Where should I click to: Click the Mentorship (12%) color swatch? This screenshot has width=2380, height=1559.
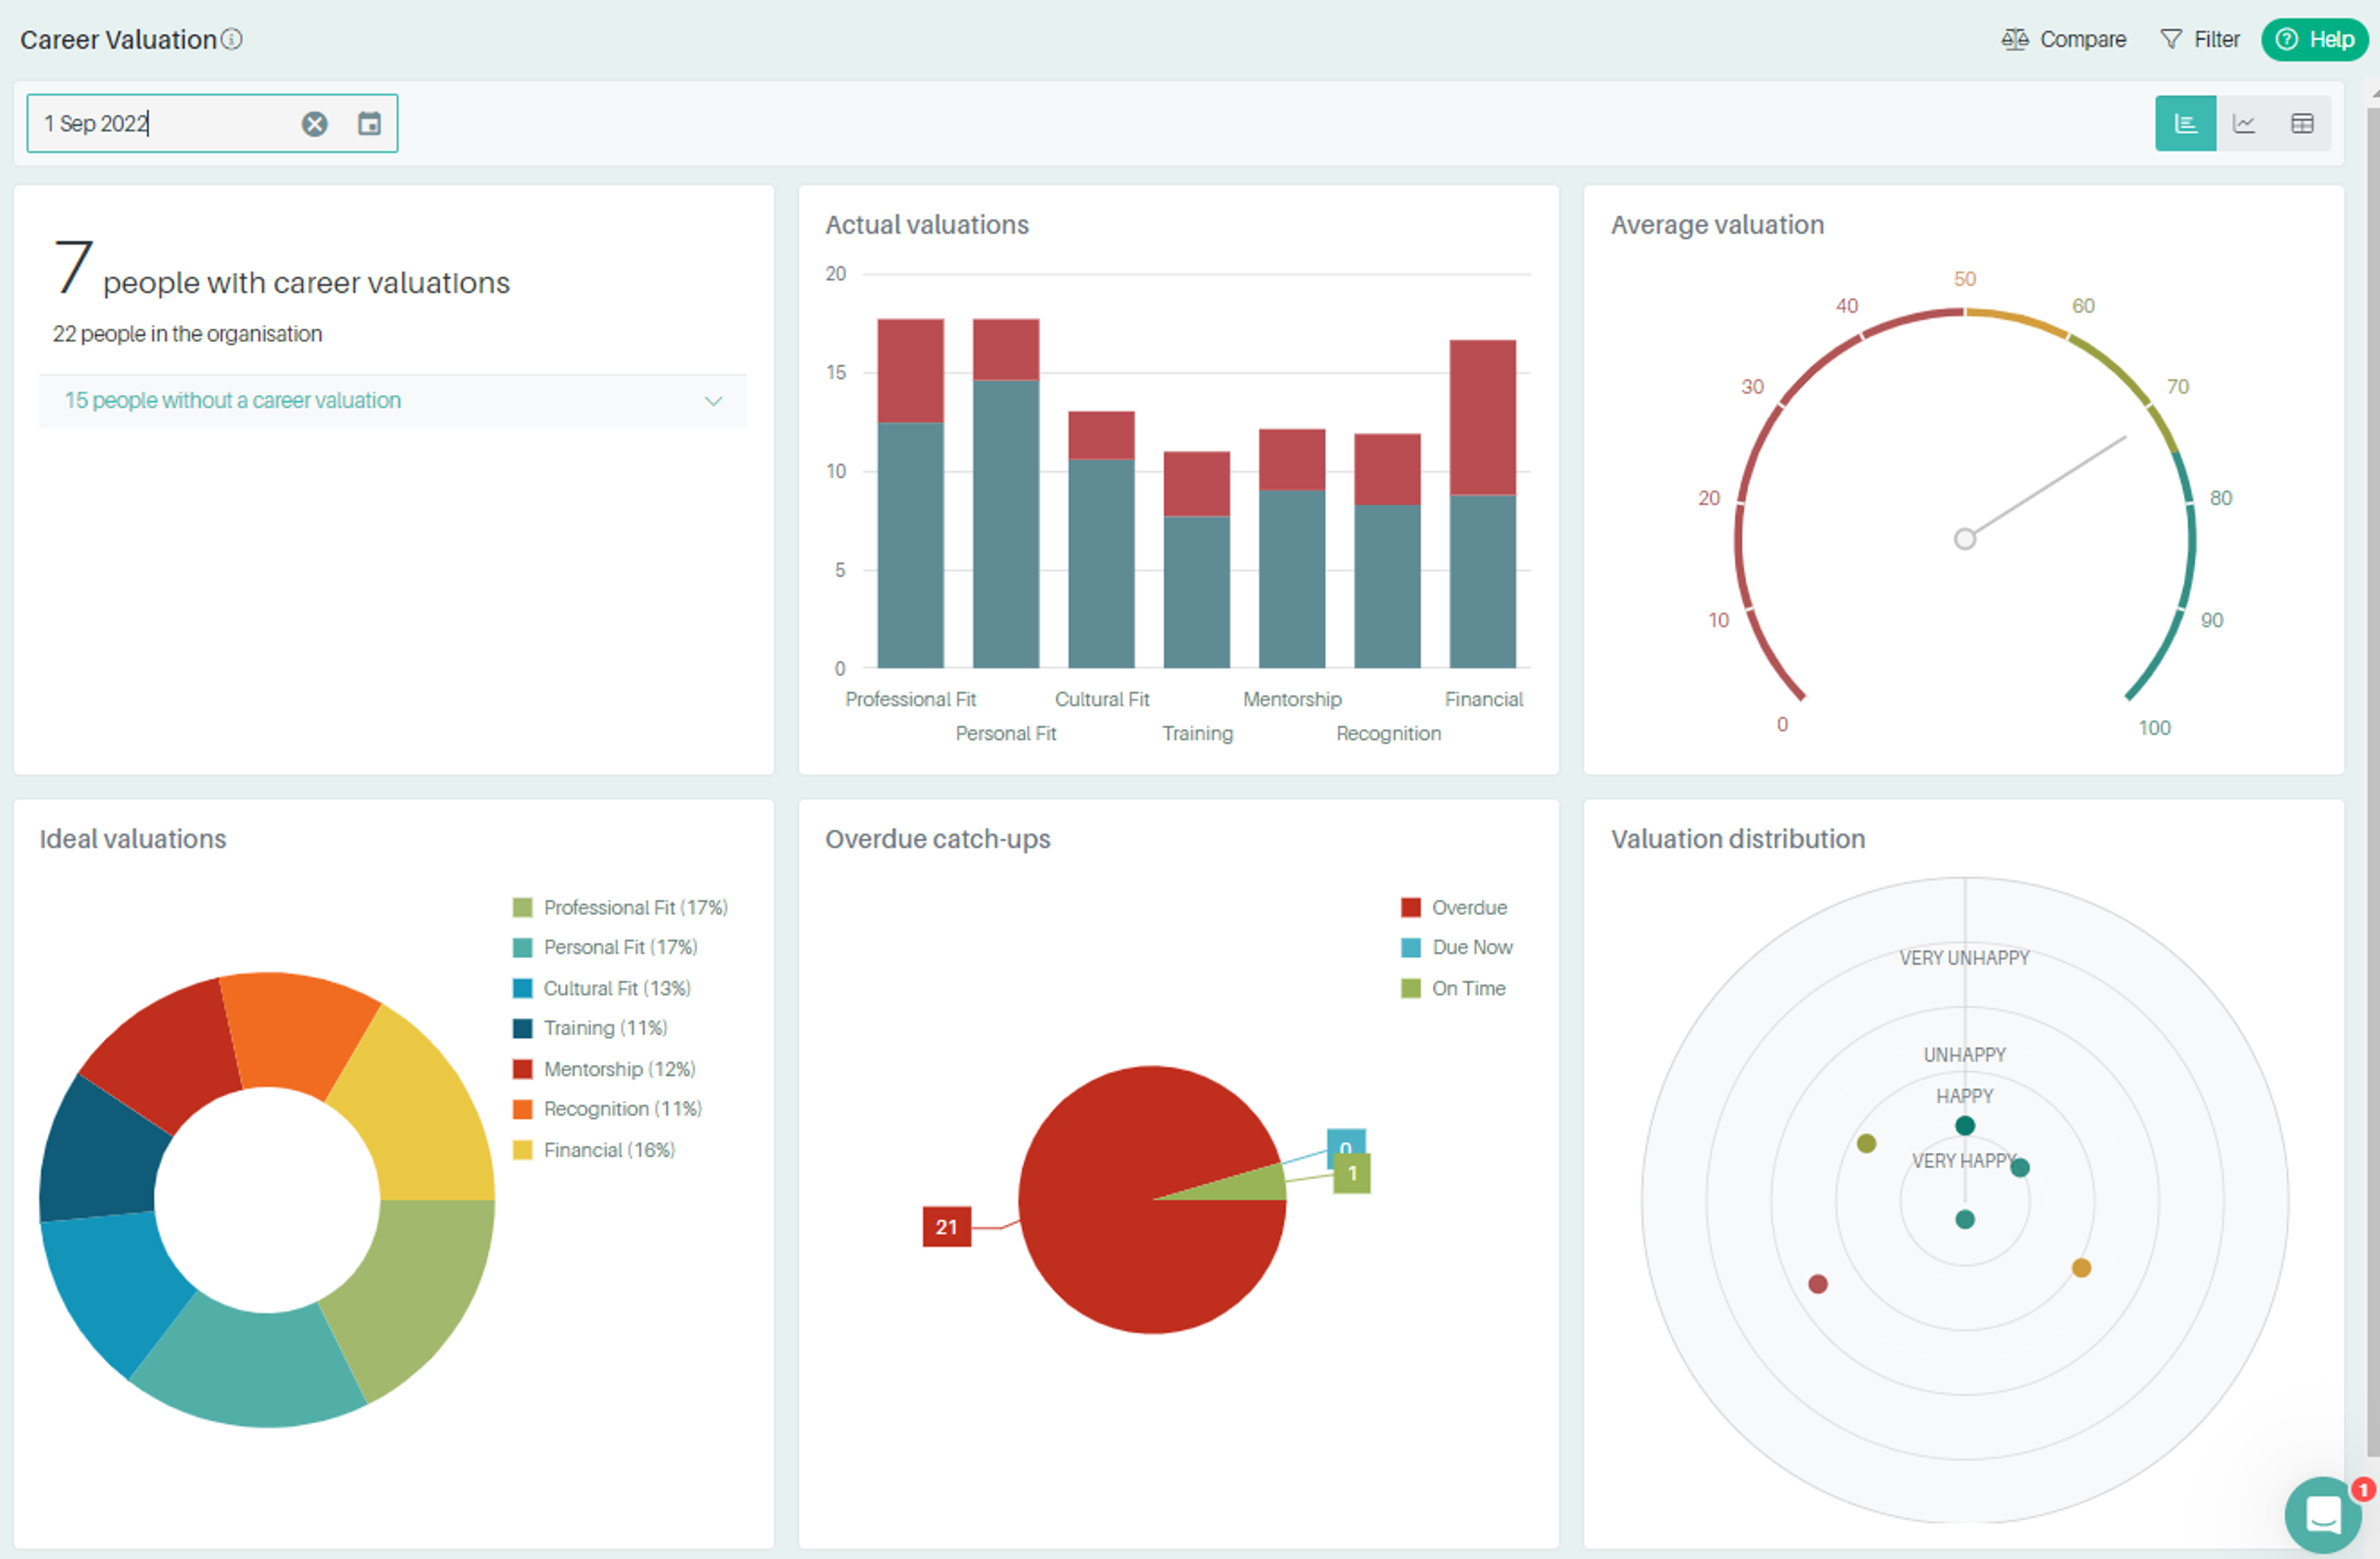click(x=522, y=1069)
